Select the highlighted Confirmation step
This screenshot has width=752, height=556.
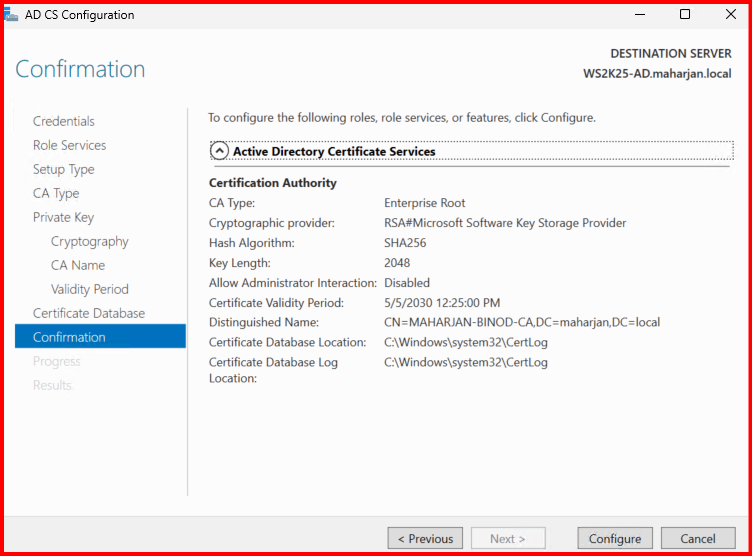tap(69, 337)
